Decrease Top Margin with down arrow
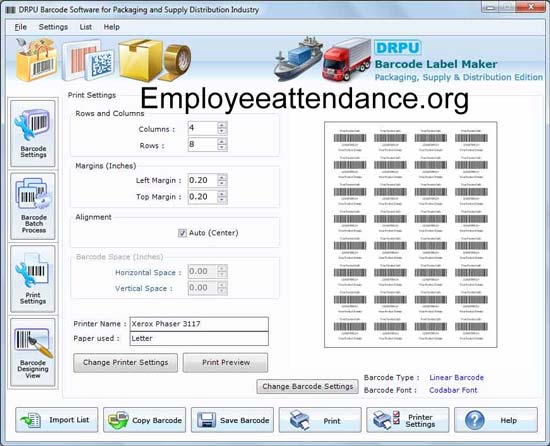The height and width of the screenshot is (446, 550). coord(222,200)
